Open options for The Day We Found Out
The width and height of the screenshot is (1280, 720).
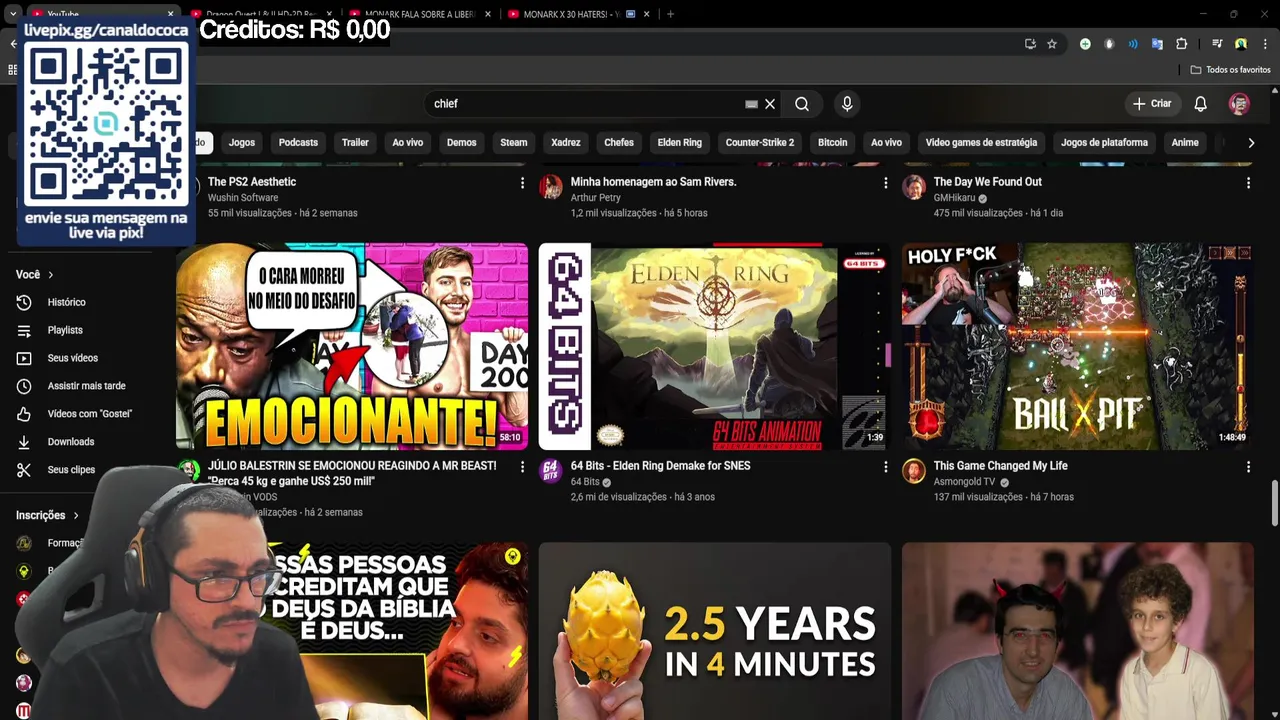tap(1248, 183)
